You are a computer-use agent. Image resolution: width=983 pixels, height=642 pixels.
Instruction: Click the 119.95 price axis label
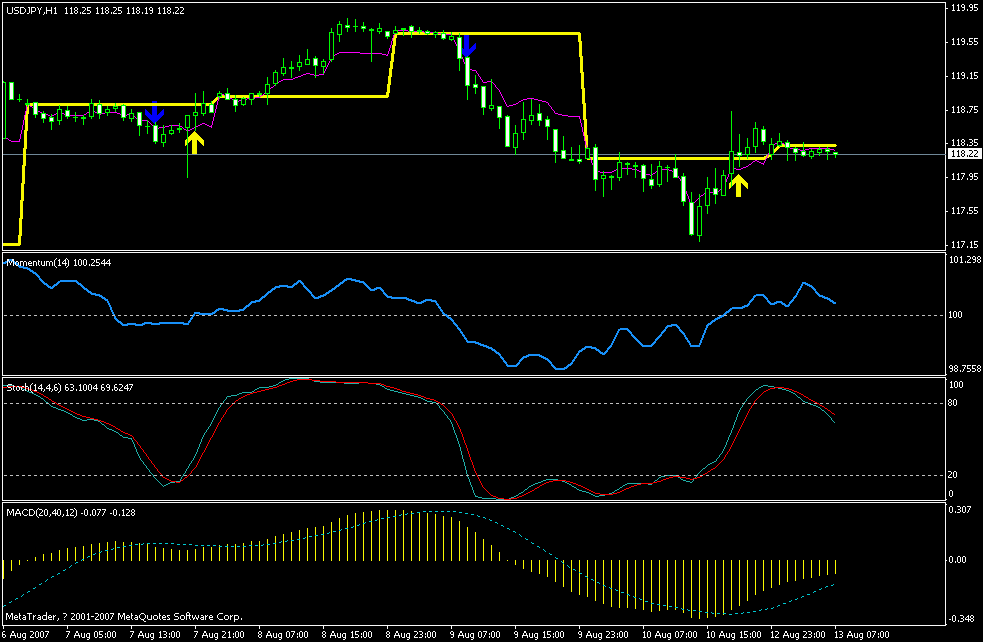click(x=963, y=8)
